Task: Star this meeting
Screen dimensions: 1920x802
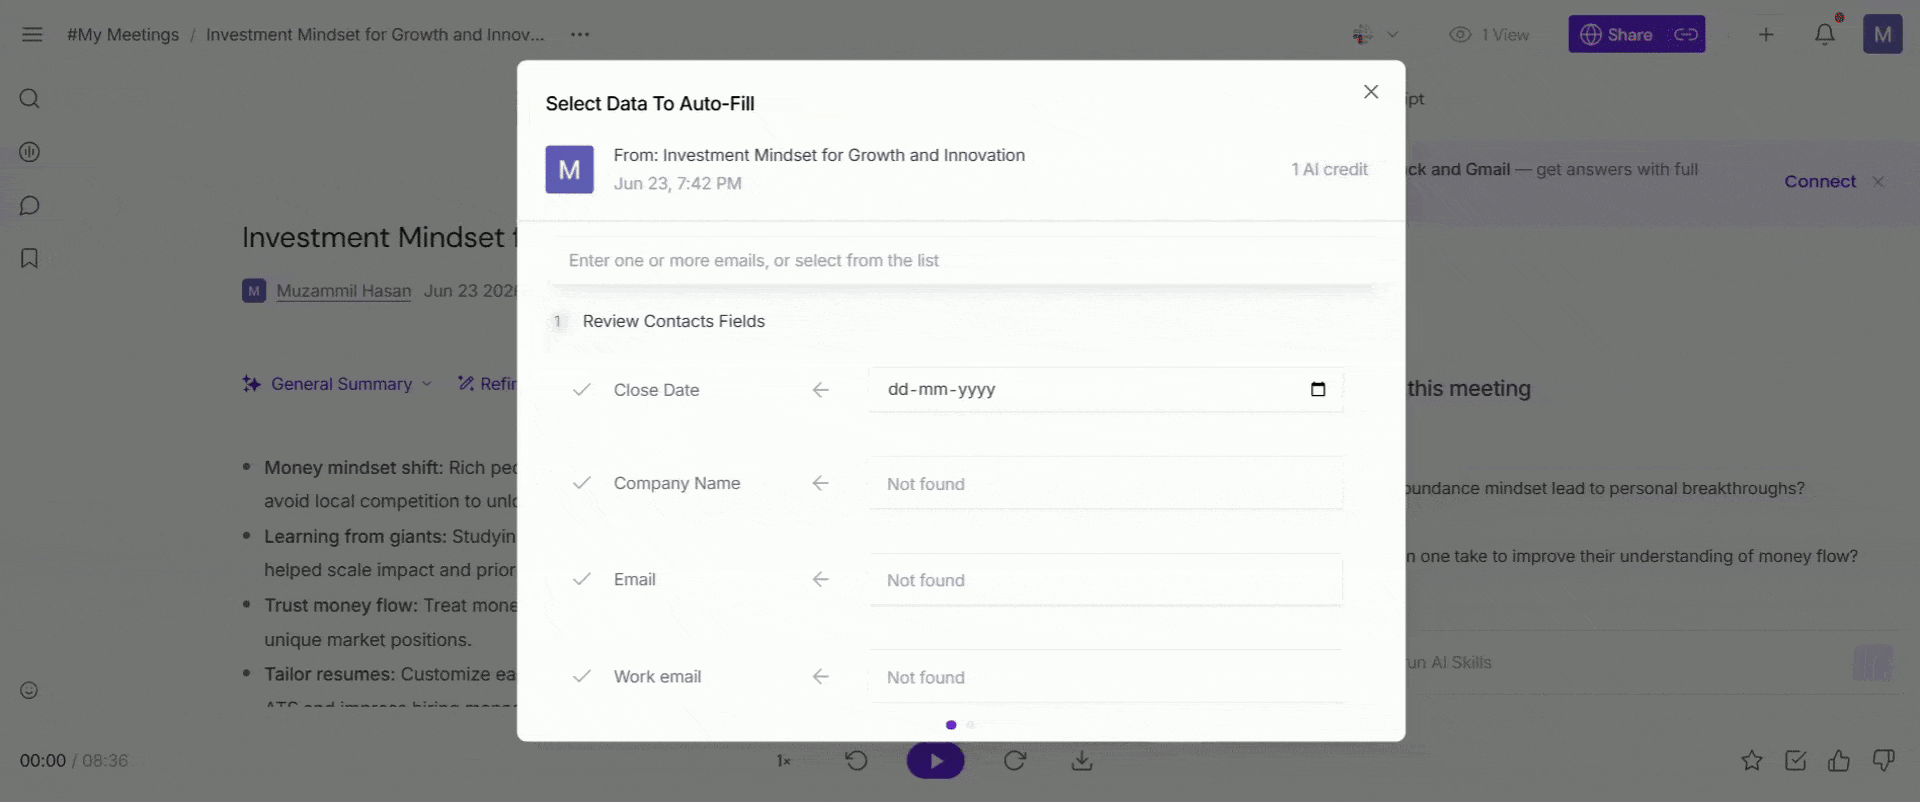Action: (1752, 761)
